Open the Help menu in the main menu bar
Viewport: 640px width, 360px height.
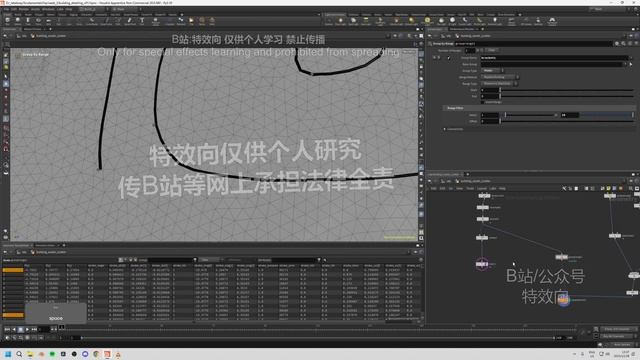pyautogui.click(x=69, y=9)
